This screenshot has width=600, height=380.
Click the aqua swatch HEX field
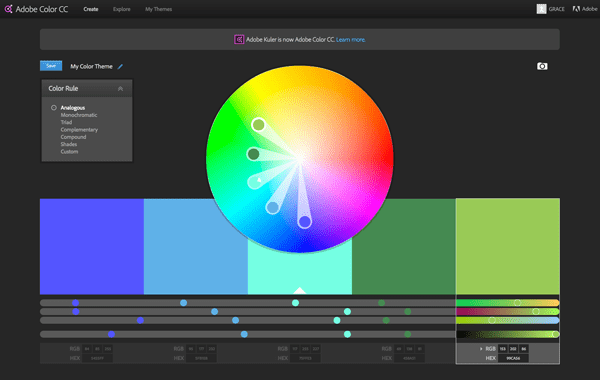pyautogui.click(x=305, y=358)
